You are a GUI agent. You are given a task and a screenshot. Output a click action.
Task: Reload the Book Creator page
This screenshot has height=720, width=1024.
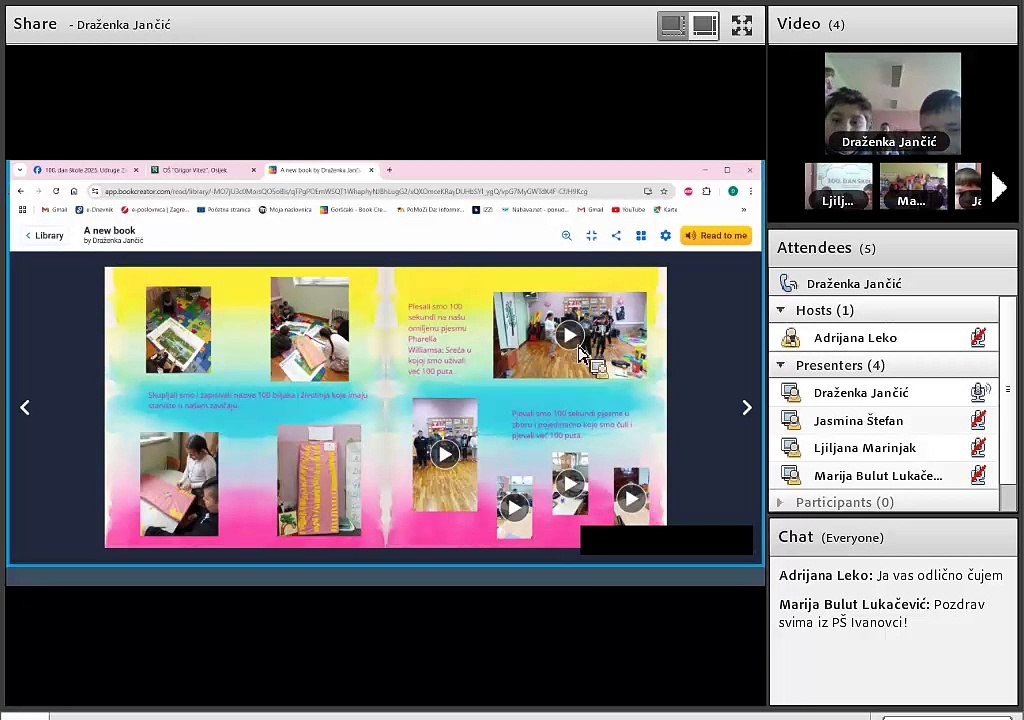click(x=56, y=191)
